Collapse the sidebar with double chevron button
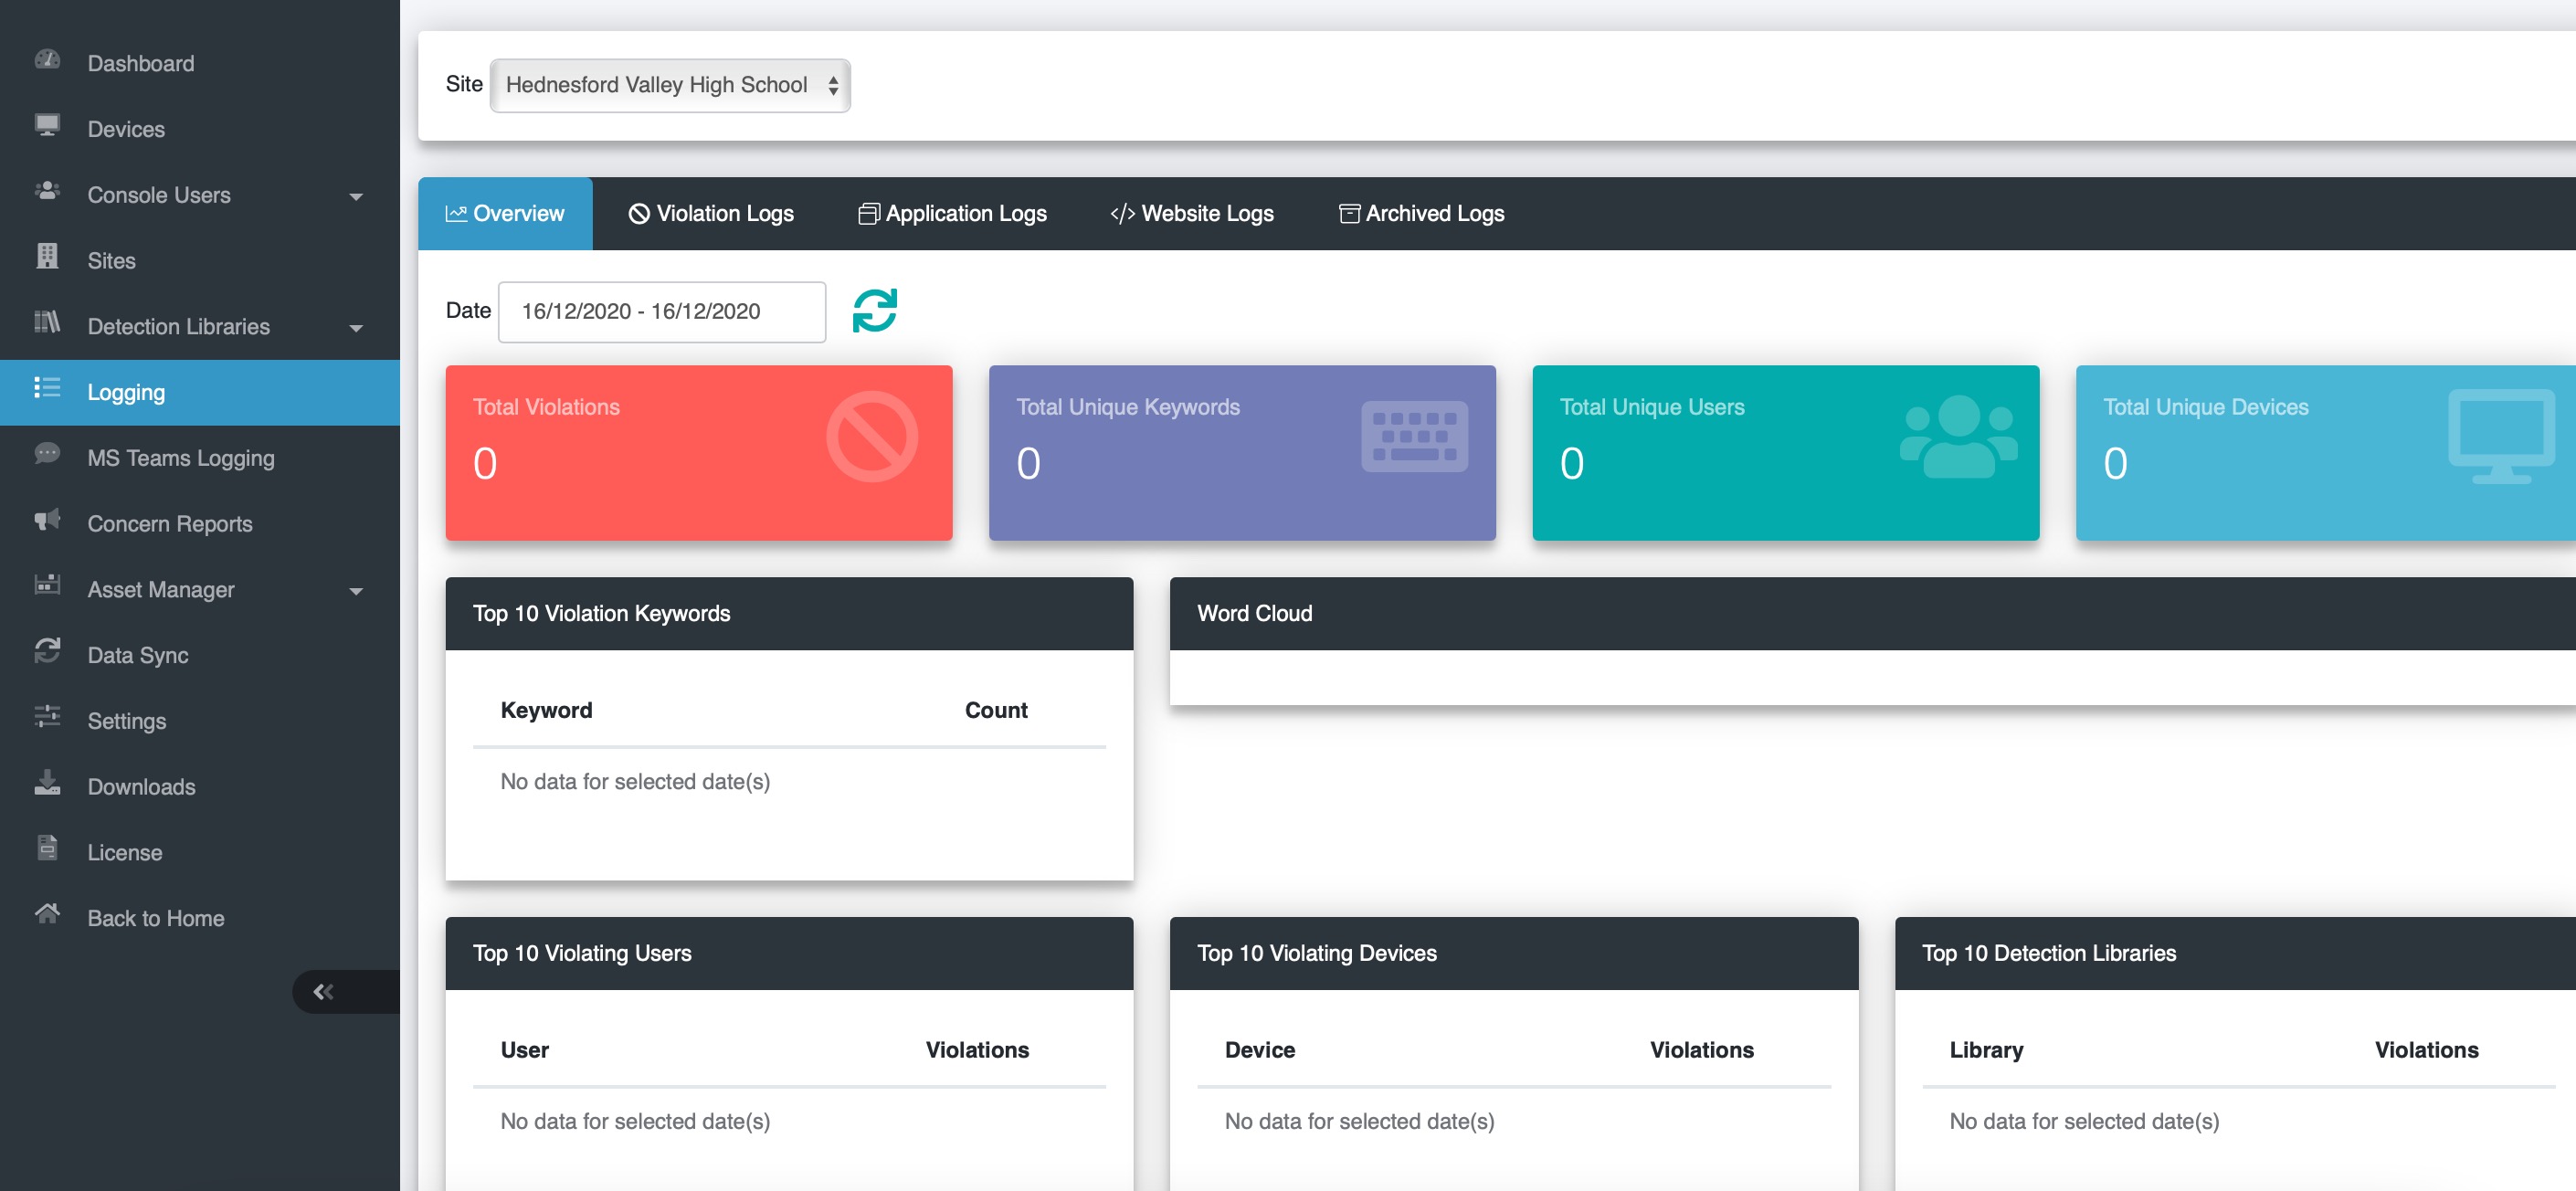The width and height of the screenshot is (2576, 1191). click(x=324, y=992)
